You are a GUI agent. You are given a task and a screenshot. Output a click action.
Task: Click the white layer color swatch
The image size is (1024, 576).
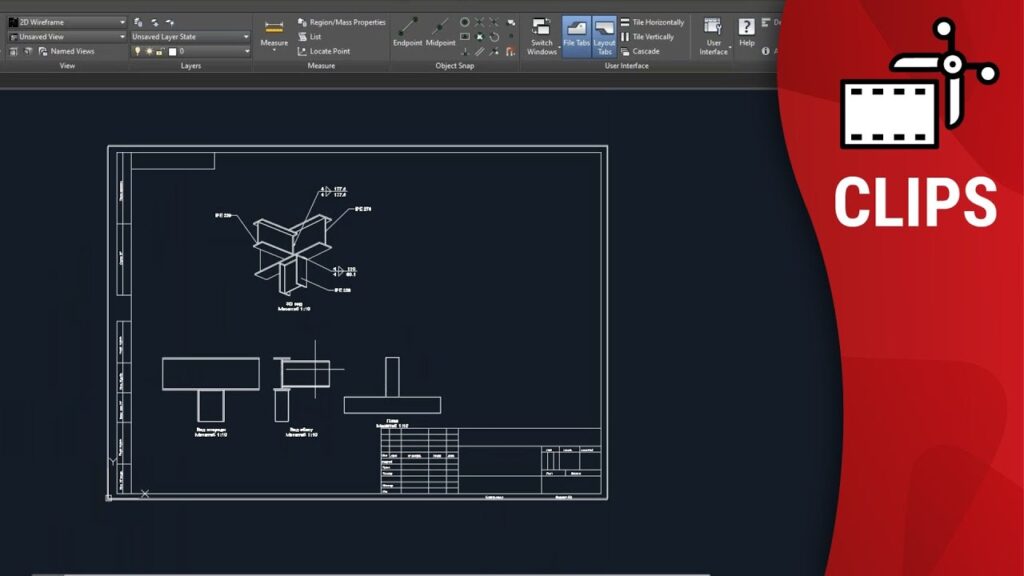pos(172,51)
